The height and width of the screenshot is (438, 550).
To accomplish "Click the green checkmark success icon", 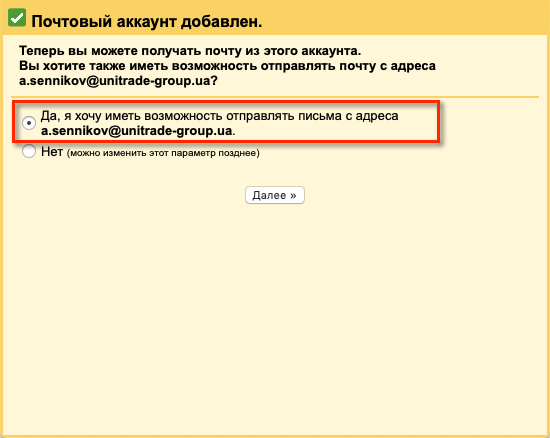I will click(x=17, y=17).
